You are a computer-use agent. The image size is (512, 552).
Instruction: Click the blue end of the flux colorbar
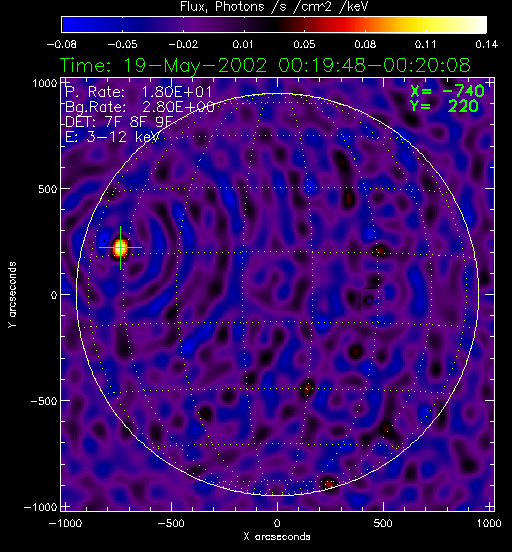(72, 25)
